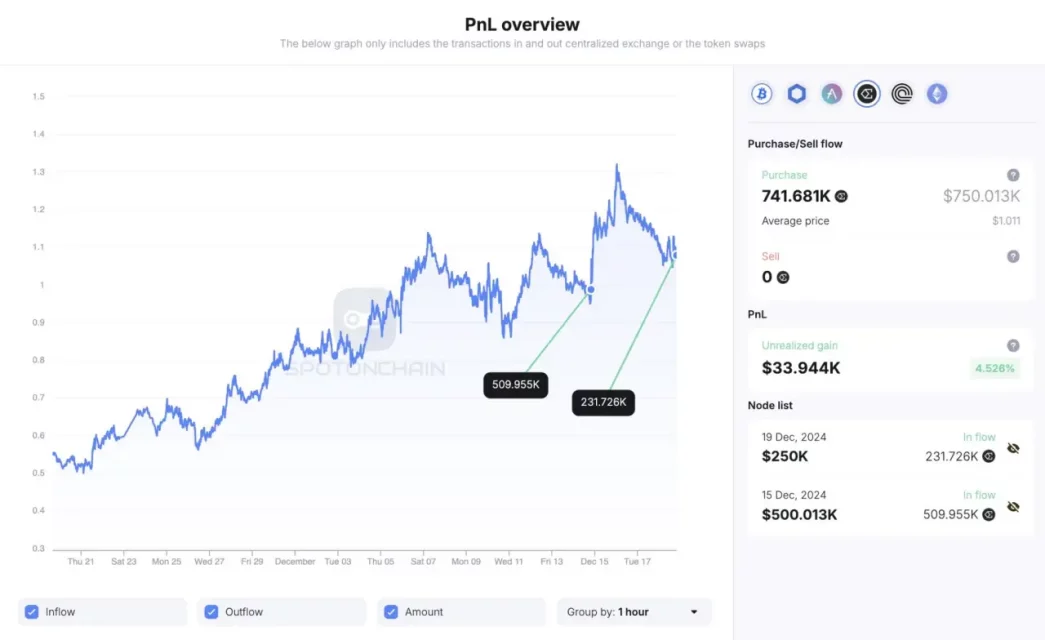Select the Aave token icon

[x=832, y=94]
